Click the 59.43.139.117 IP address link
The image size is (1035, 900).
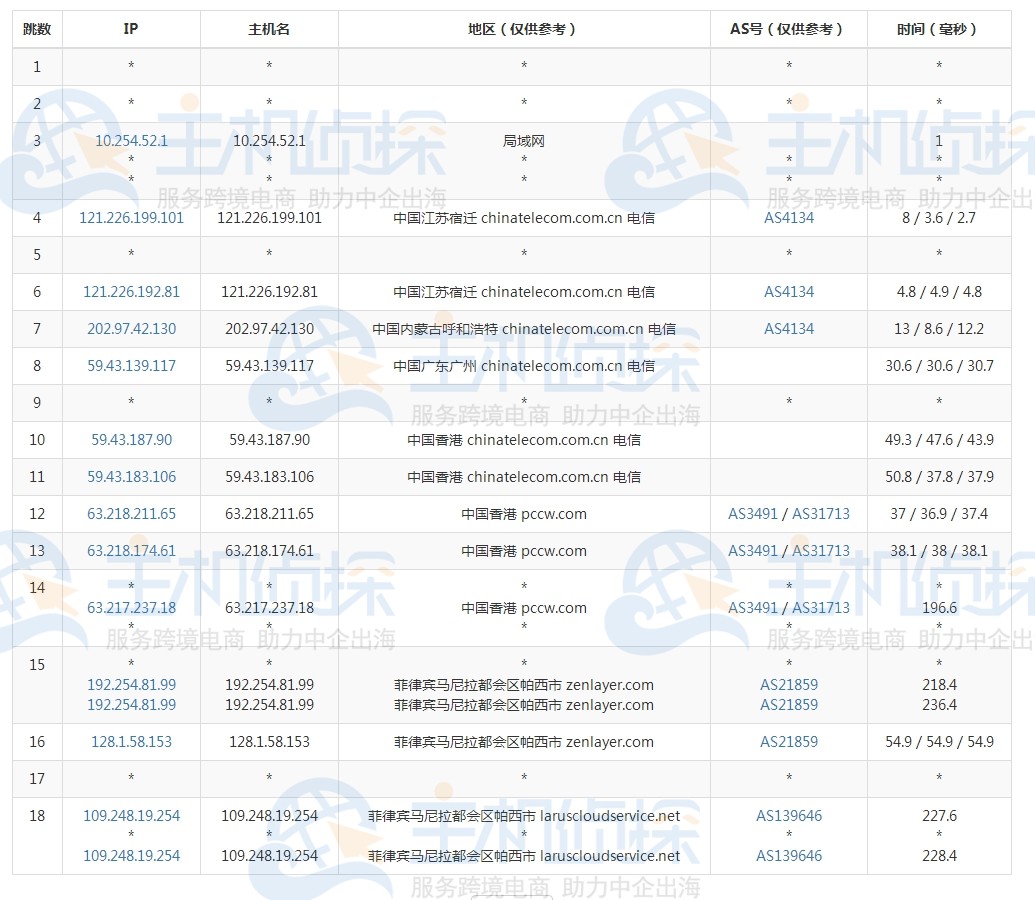(131, 366)
